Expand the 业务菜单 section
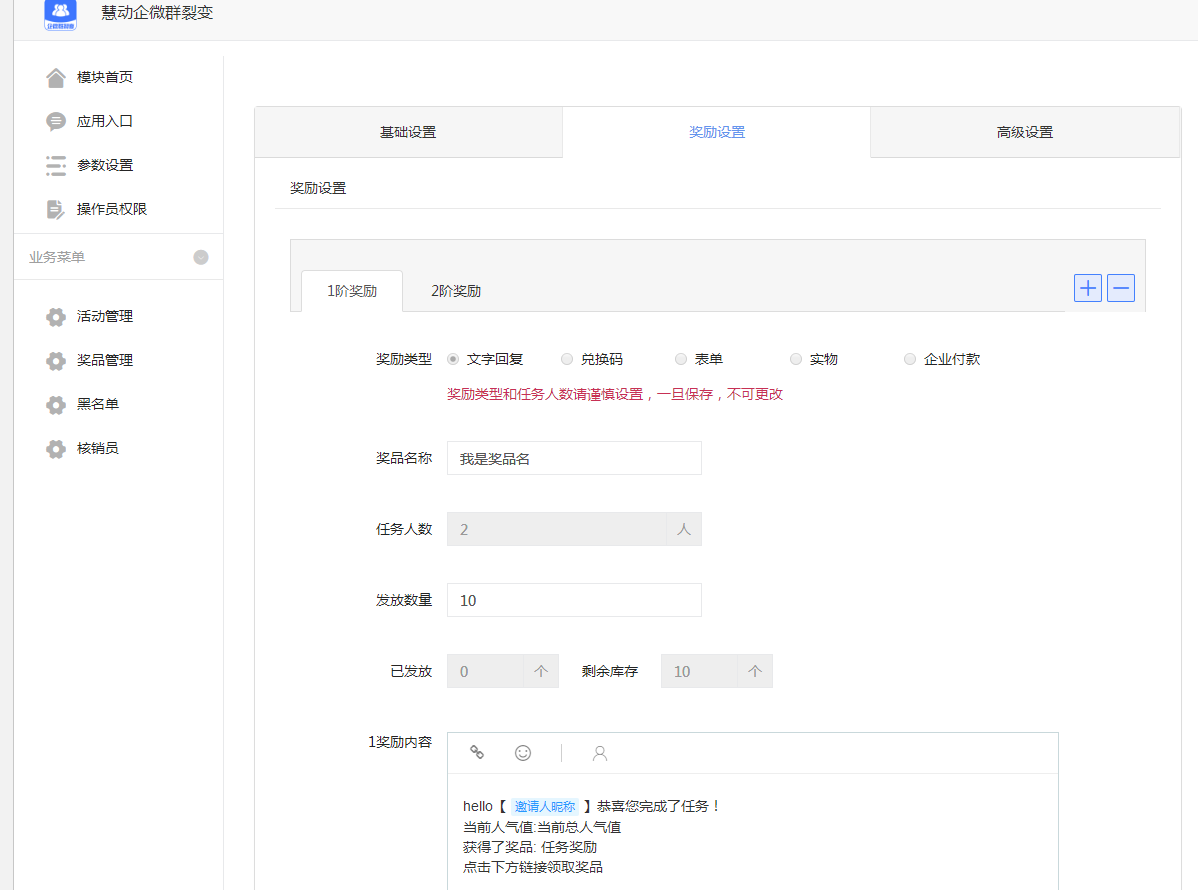The image size is (1198, 890). tap(201, 256)
